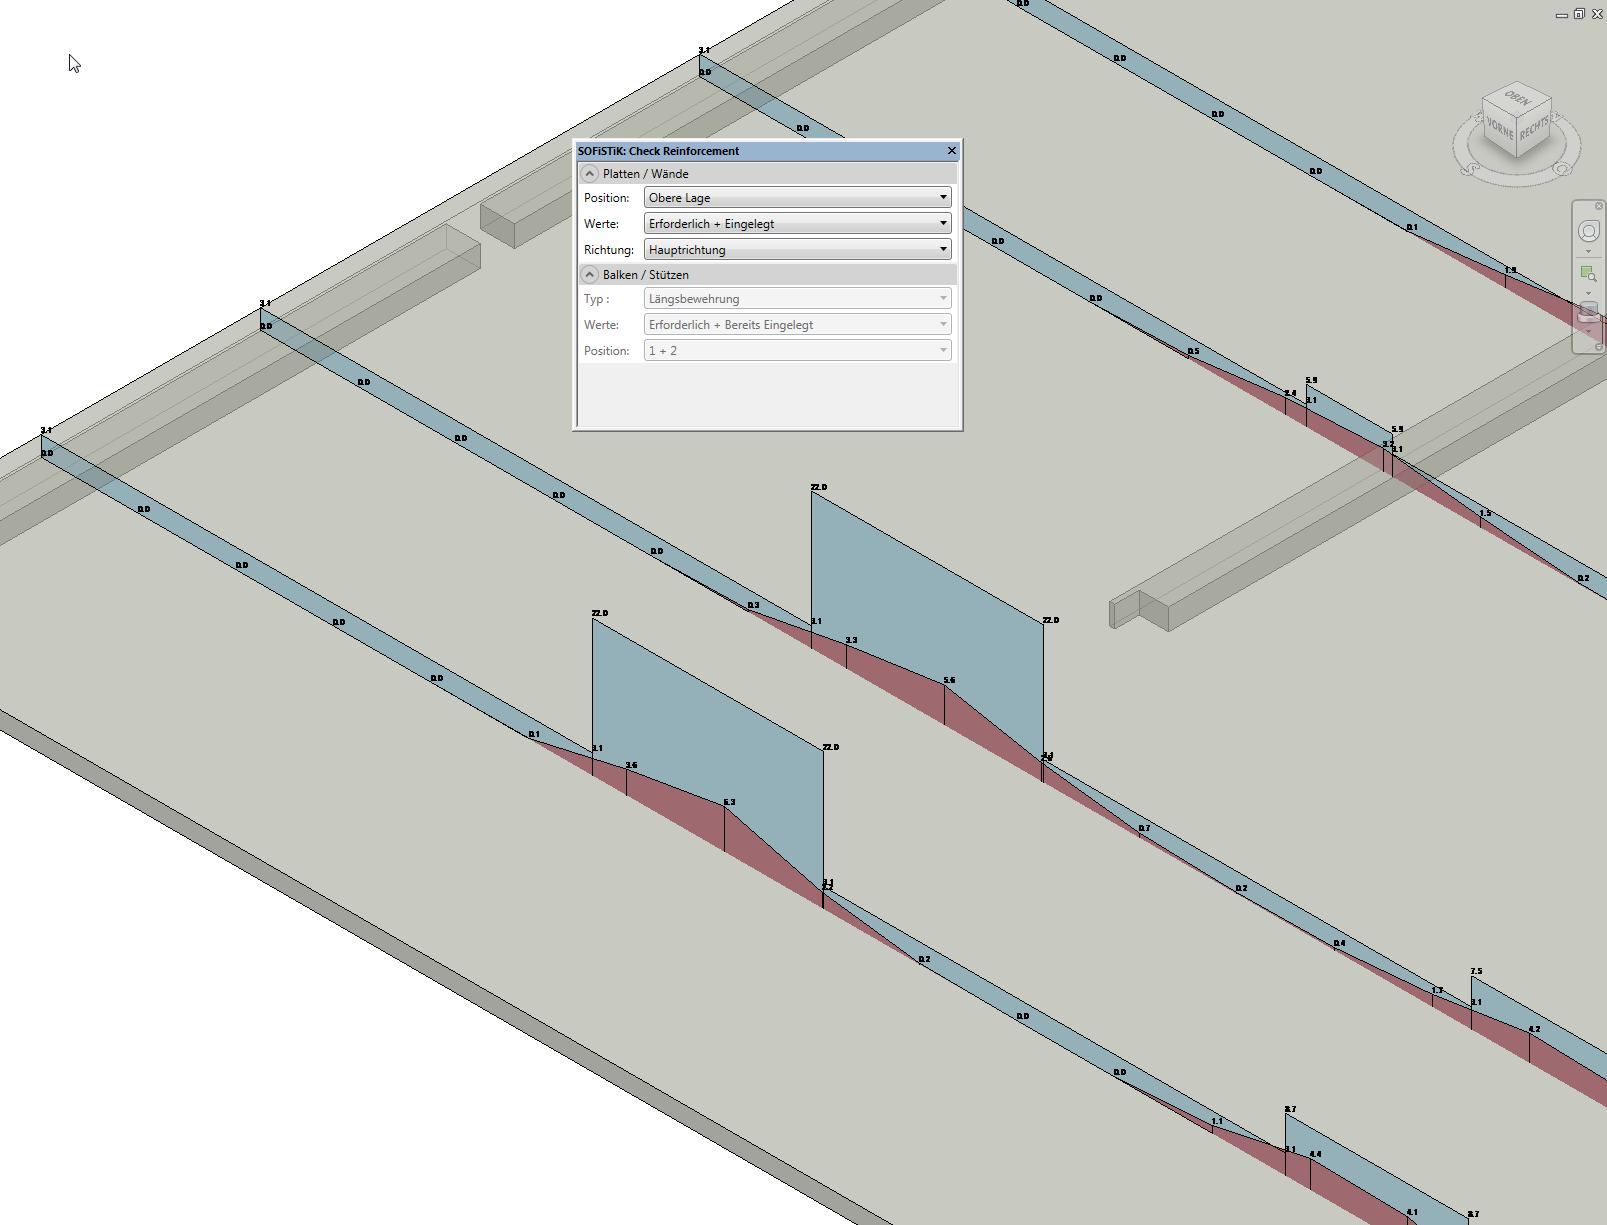Collapse the Balken / Stützen section
The image size is (1607, 1225).
pos(590,275)
